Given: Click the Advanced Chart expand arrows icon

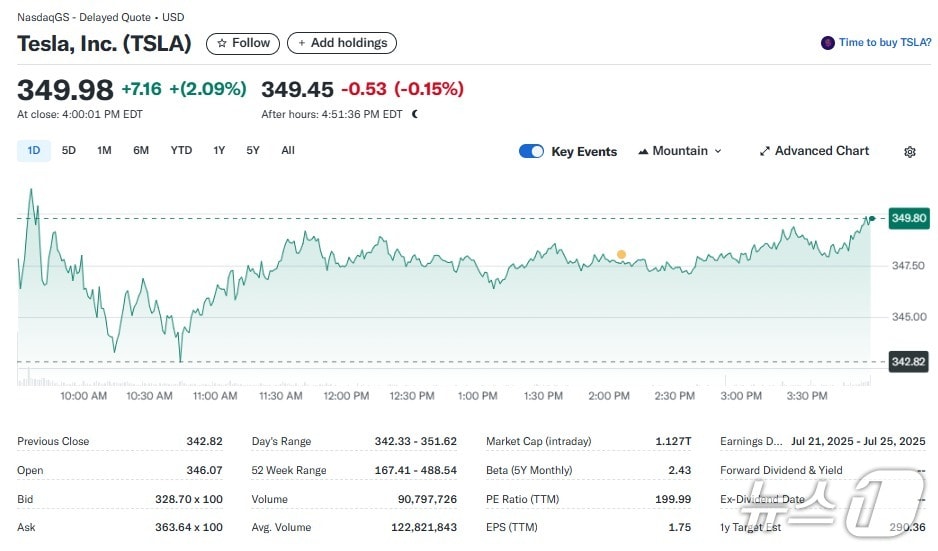Looking at the screenshot, I should click(x=765, y=152).
